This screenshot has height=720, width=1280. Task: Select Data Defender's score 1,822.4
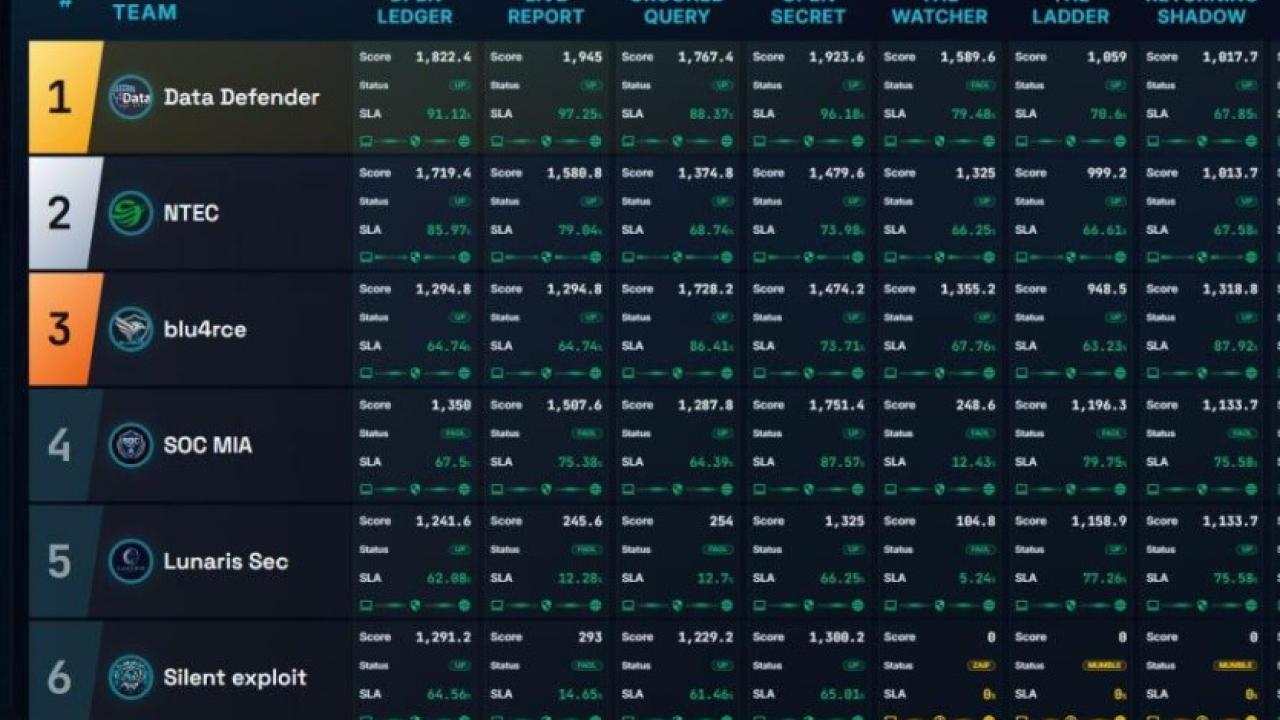(444, 57)
